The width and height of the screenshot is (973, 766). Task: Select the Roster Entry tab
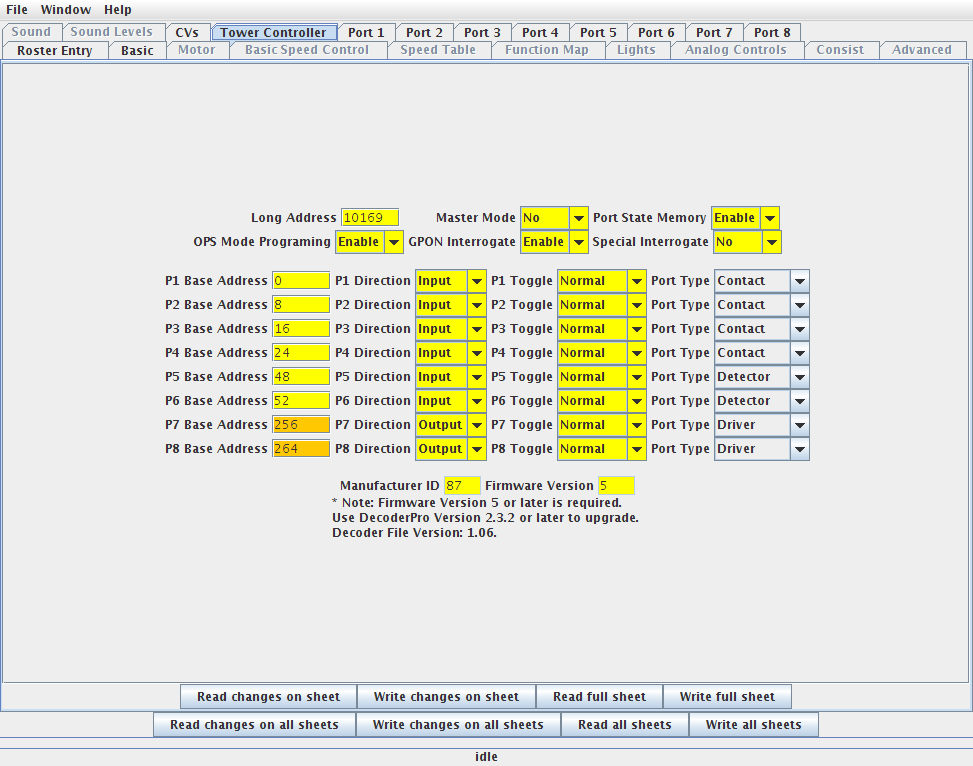point(54,50)
